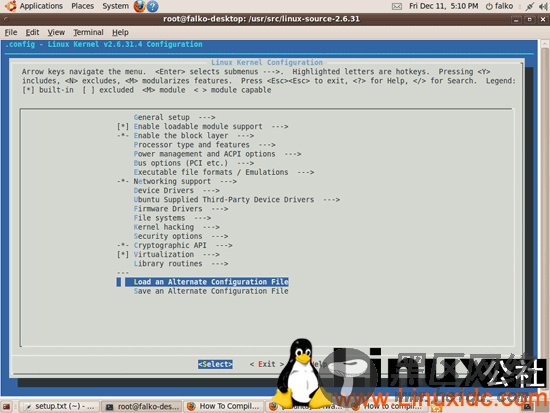
Task: Open the terminal Edit menu
Action: coord(32,32)
